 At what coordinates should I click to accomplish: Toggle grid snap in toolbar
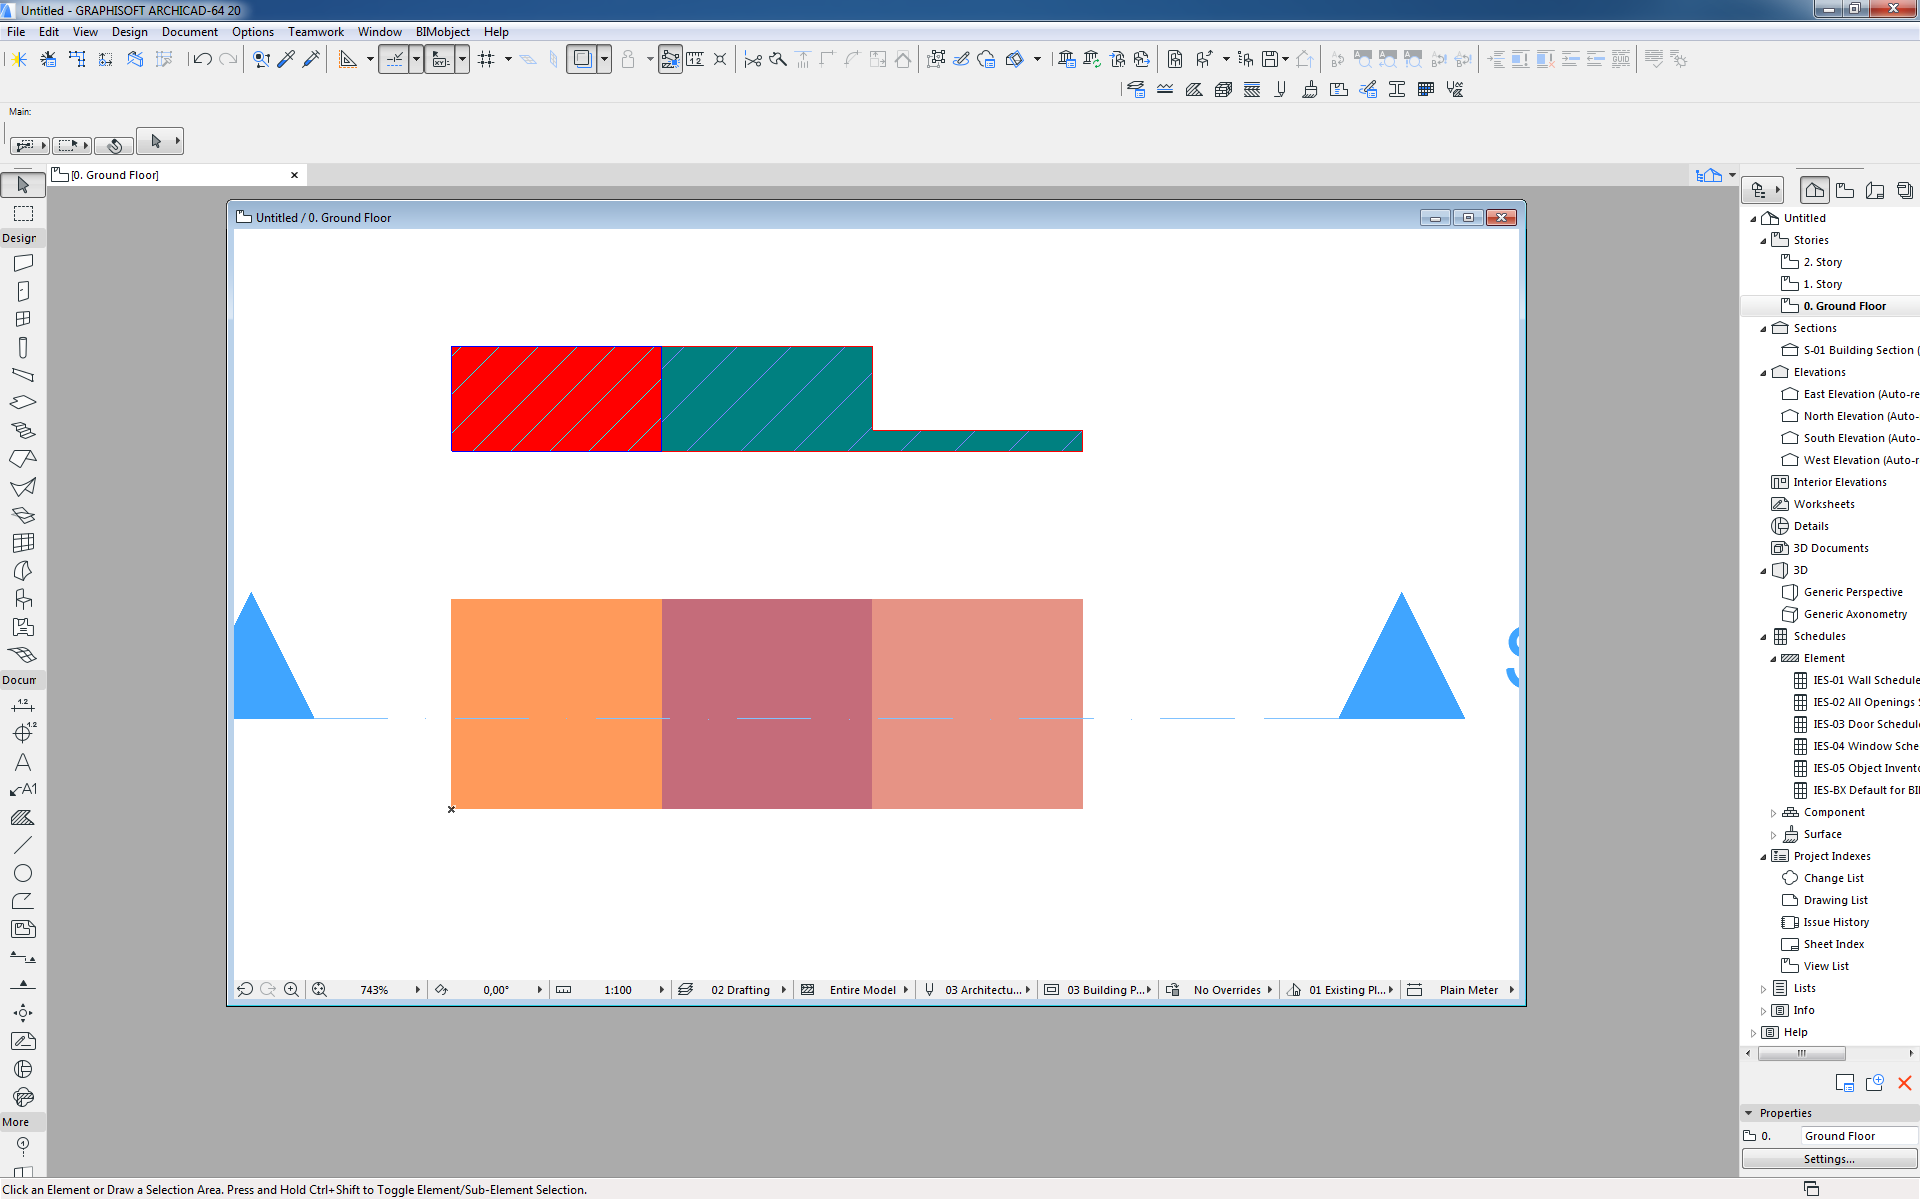[486, 59]
